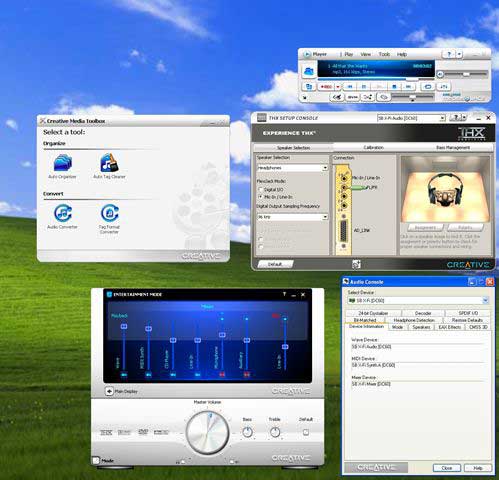
Task: Open the arrow beside Player help button
Action: click(x=459, y=54)
